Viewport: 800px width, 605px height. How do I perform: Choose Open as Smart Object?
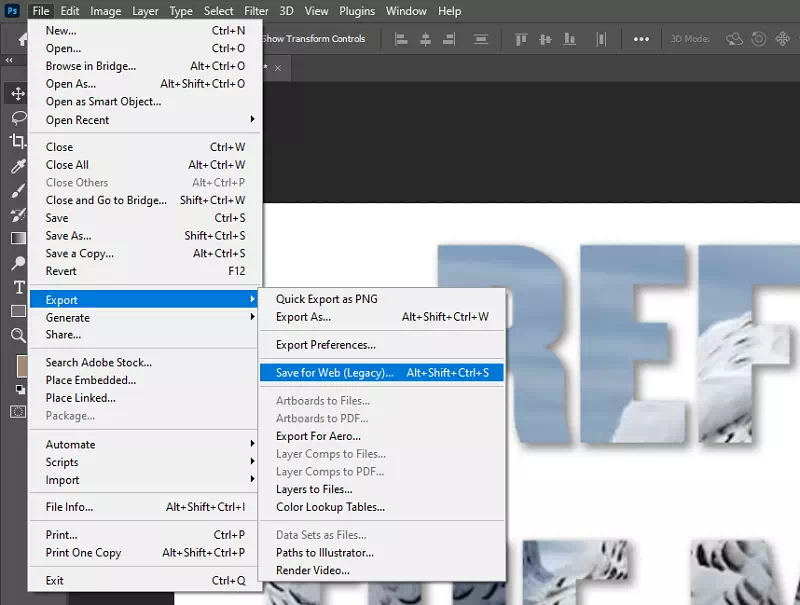pyautogui.click(x=145, y=102)
